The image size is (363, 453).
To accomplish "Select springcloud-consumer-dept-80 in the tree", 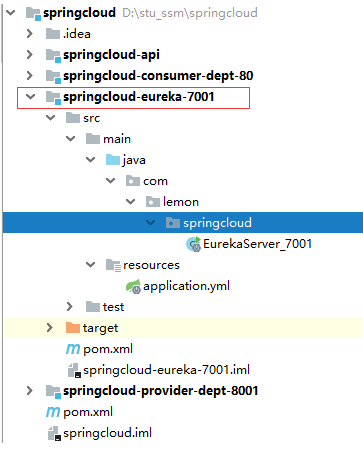I will (x=158, y=76).
